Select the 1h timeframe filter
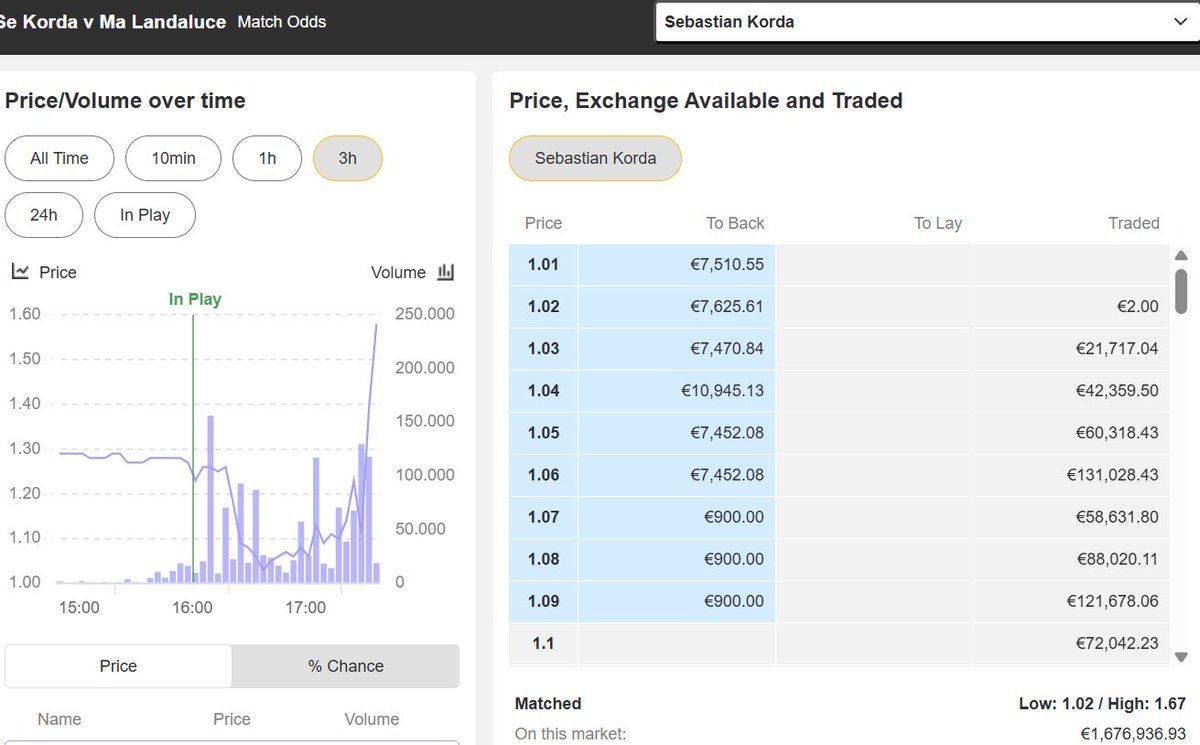The image size is (1200, 745). 267,158
